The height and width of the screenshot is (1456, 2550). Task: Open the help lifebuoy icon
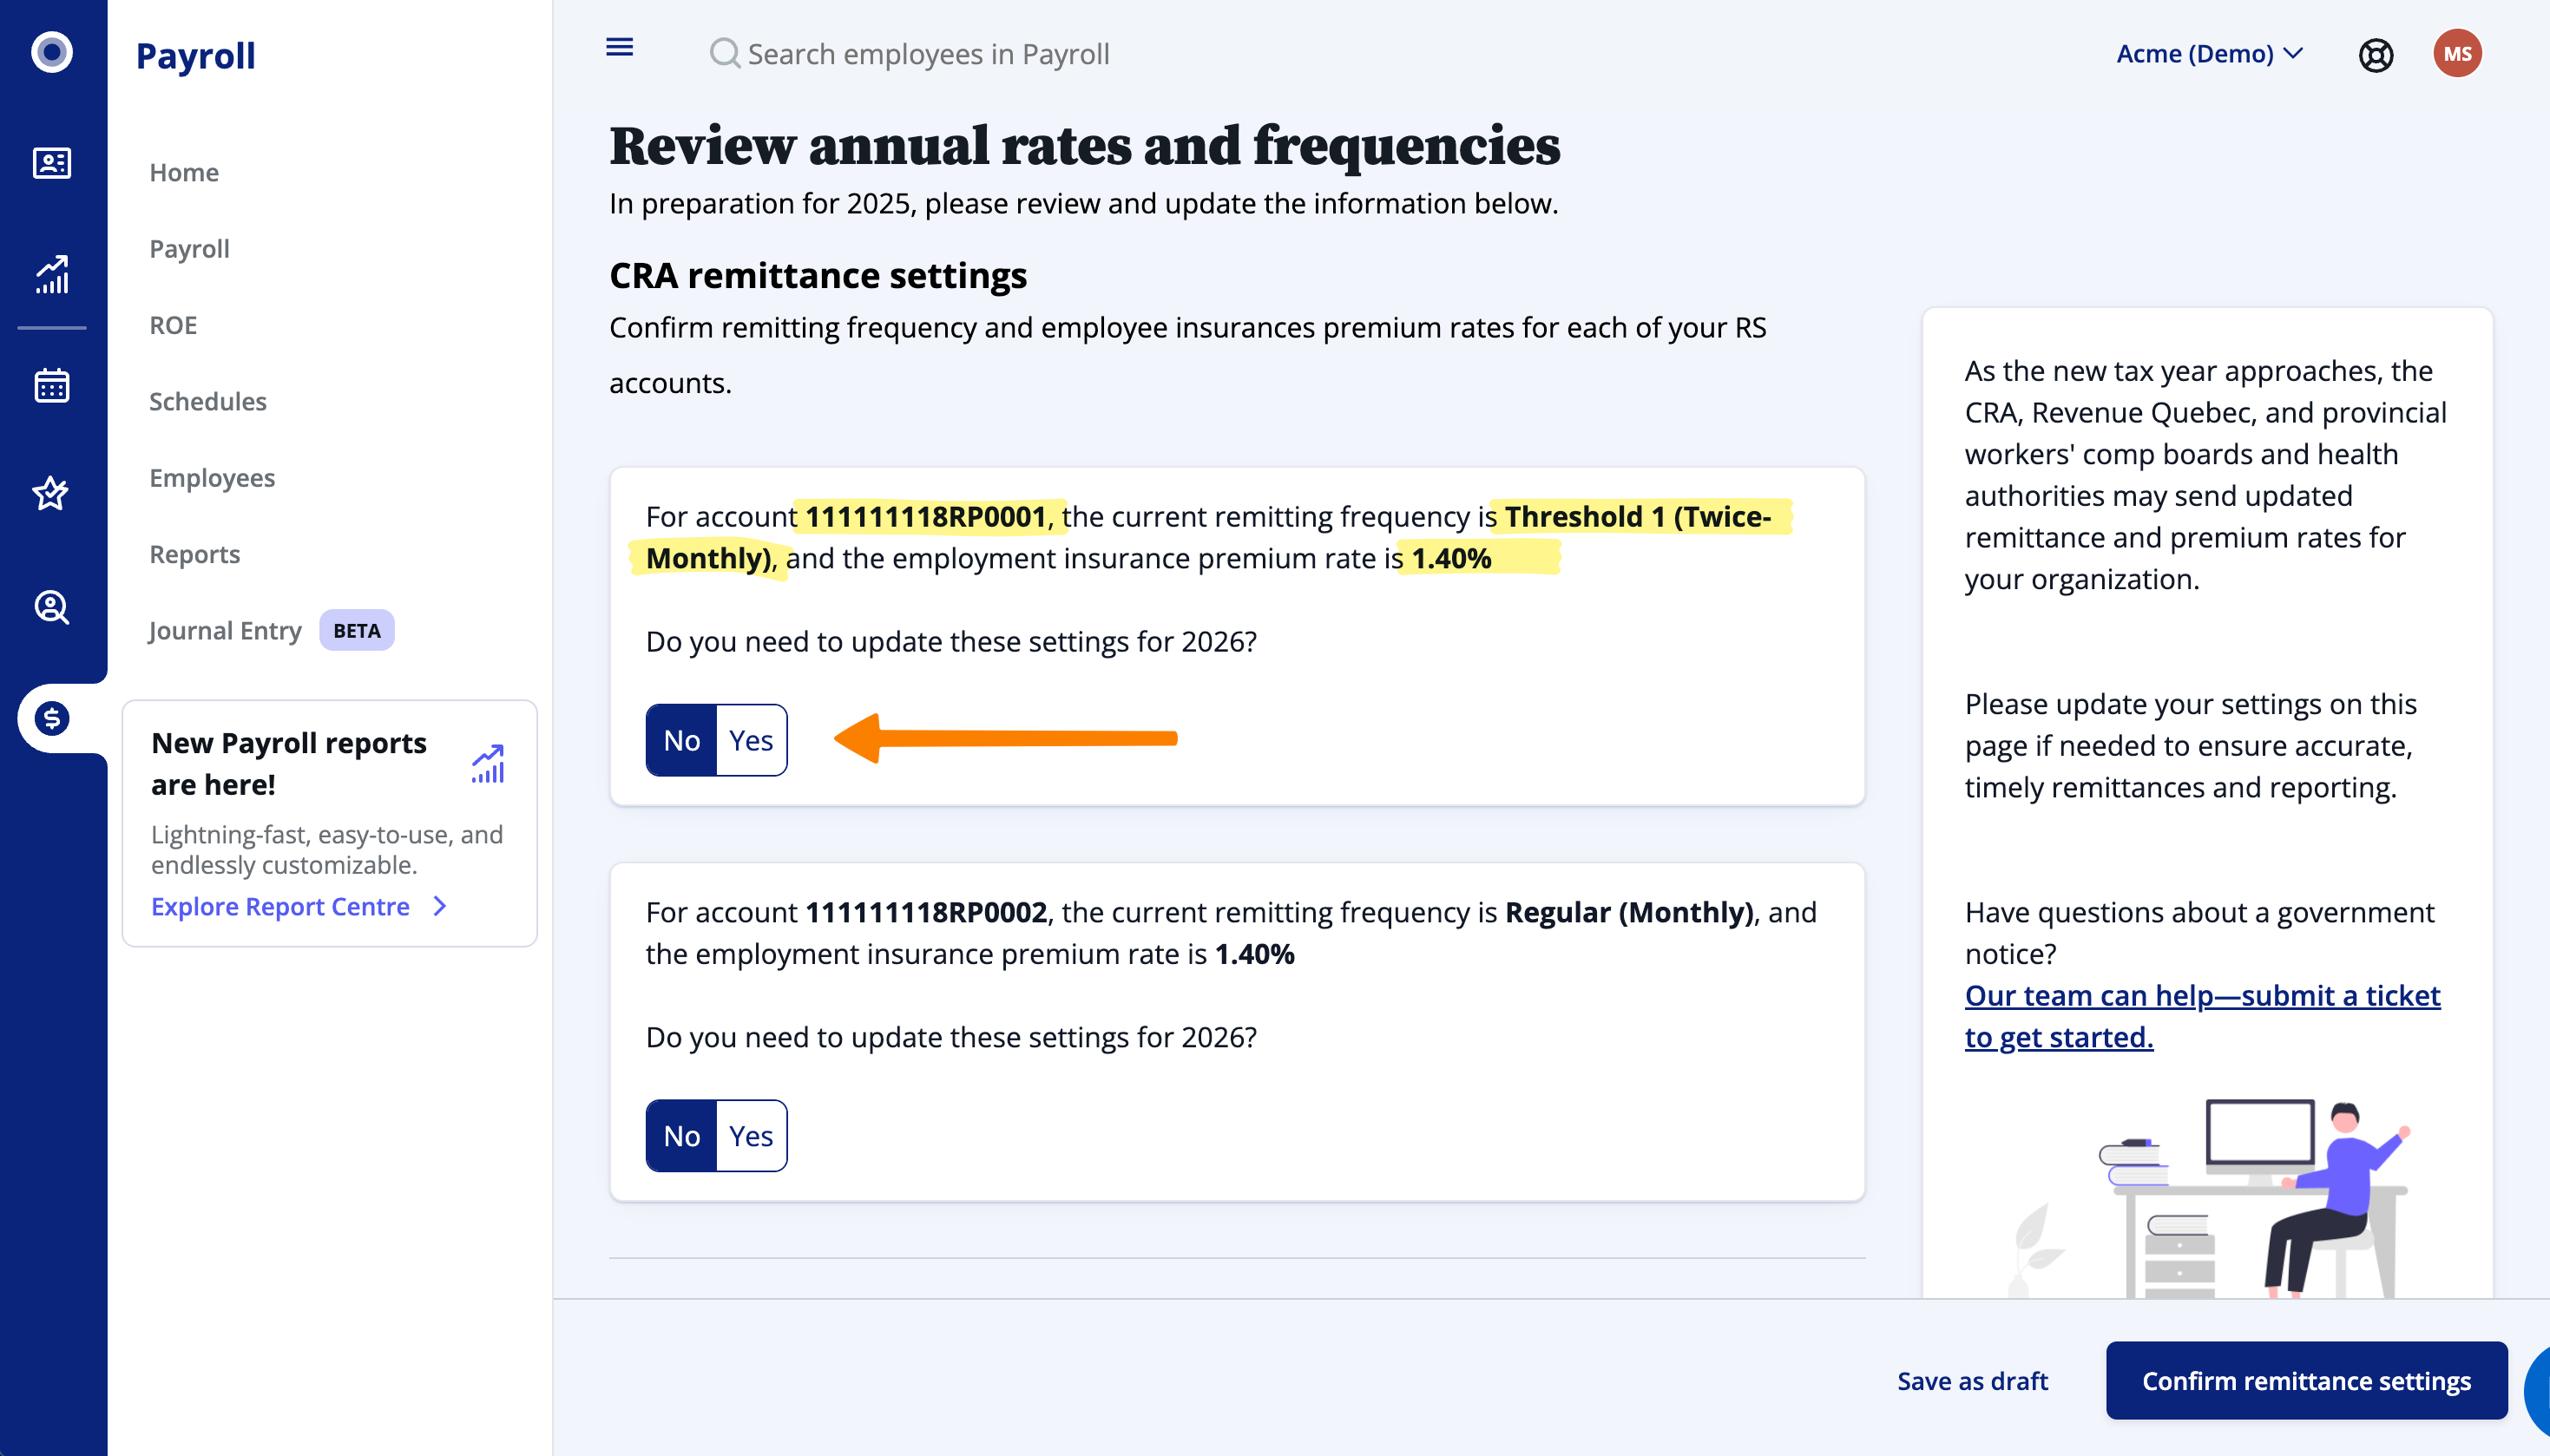point(2375,54)
